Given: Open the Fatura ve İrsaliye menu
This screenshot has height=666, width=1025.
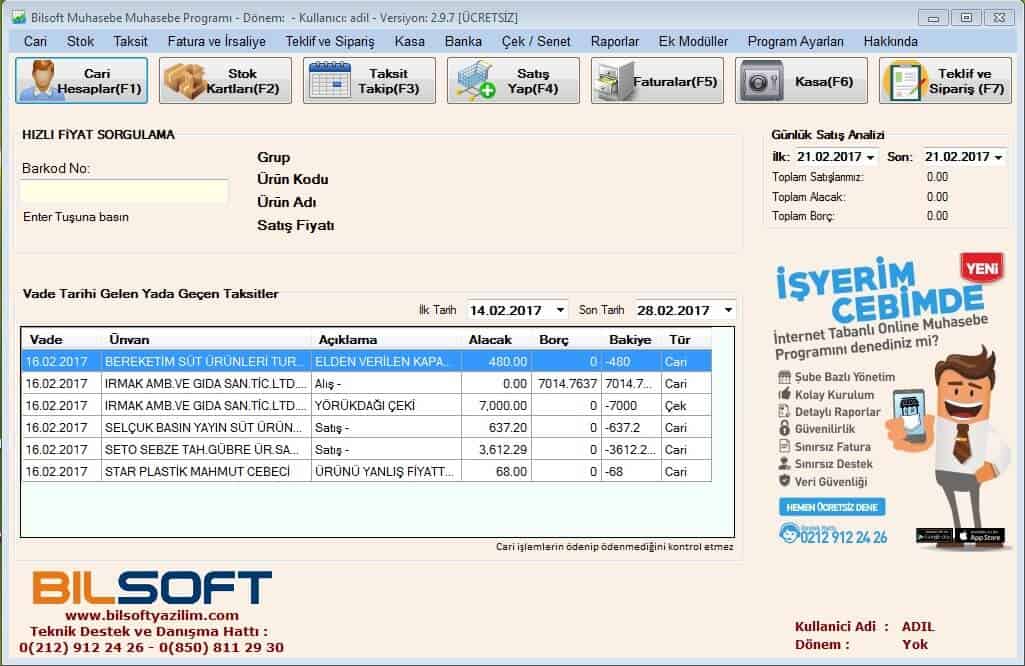Looking at the screenshot, I should point(216,41).
